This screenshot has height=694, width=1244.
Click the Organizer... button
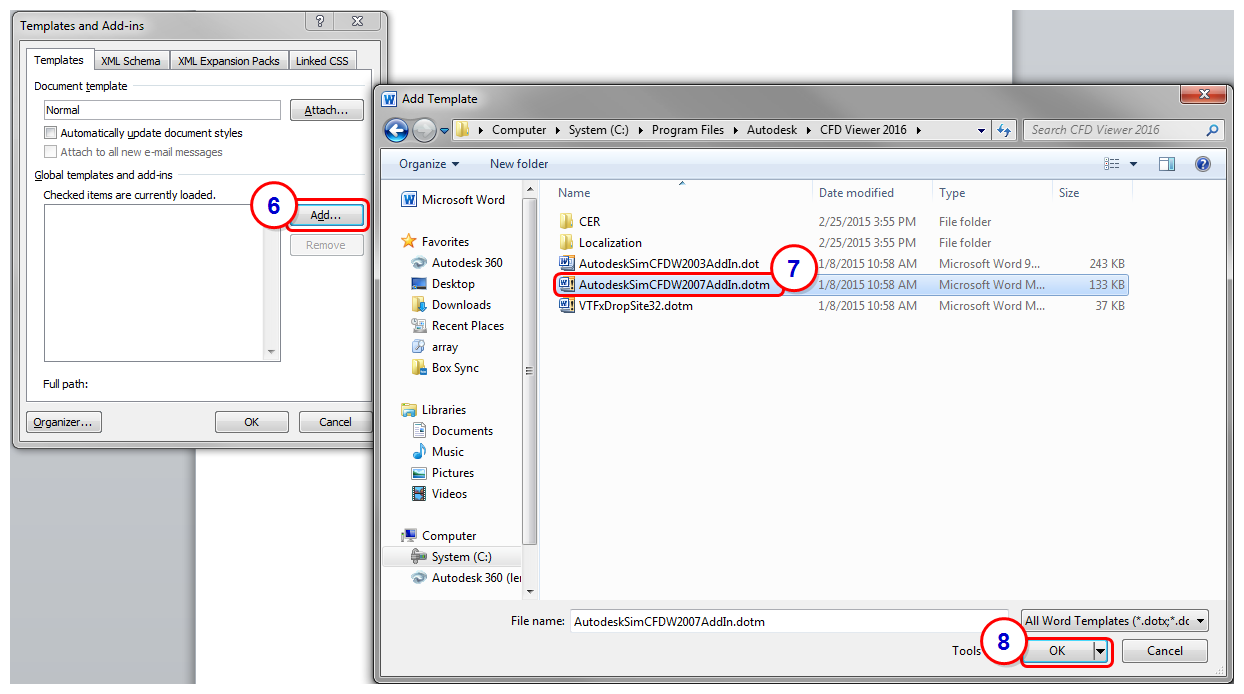tap(63, 422)
